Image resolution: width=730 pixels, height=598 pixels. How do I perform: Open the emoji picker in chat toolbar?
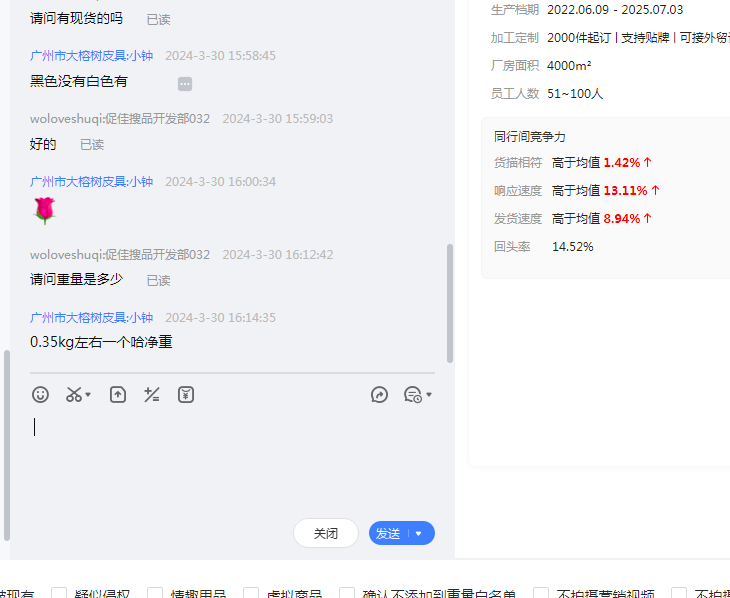coord(40,395)
